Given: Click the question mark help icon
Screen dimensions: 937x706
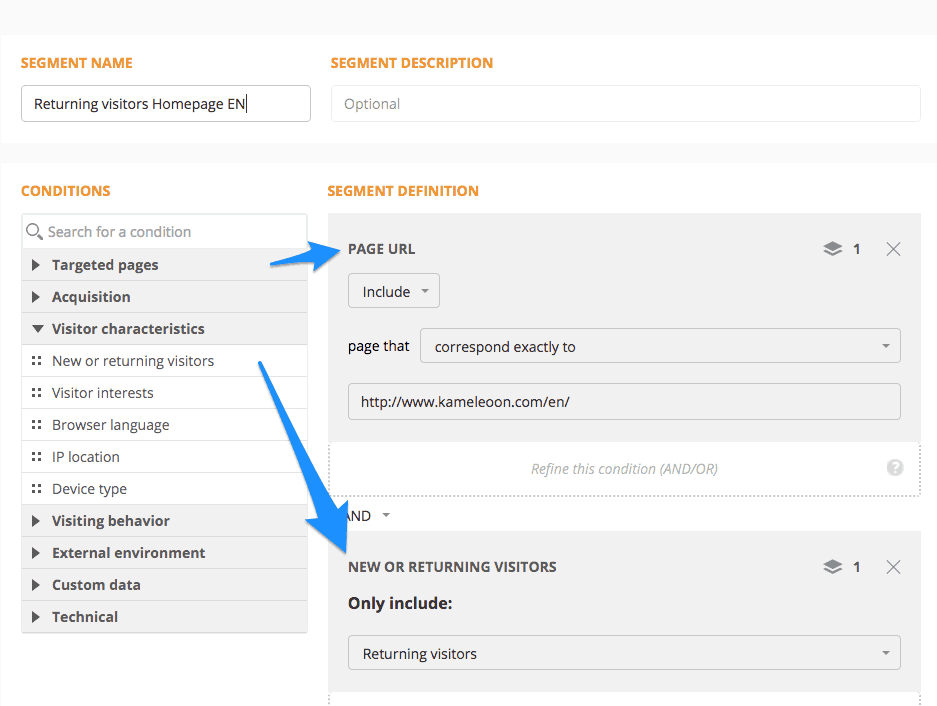Looking at the screenshot, I should pyautogui.click(x=895, y=467).
